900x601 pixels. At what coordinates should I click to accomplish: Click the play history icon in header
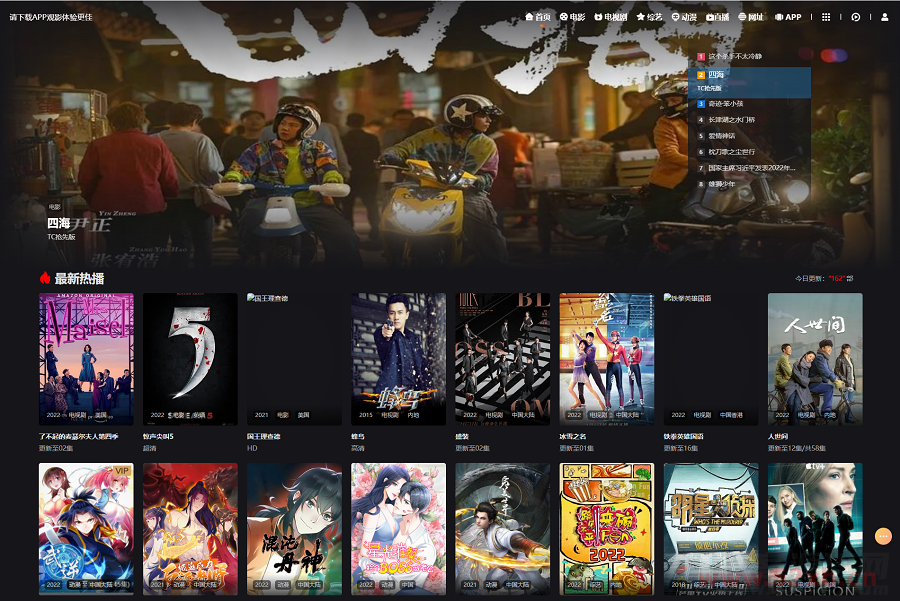(856, 17)
